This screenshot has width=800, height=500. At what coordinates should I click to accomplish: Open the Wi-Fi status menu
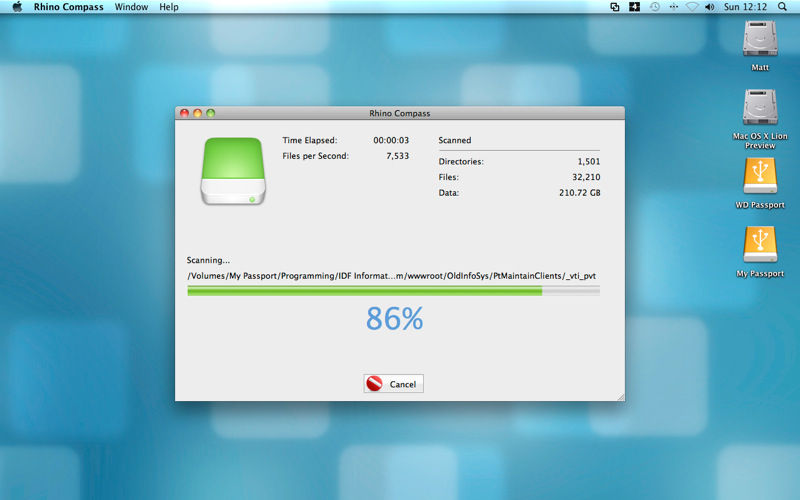692,7
